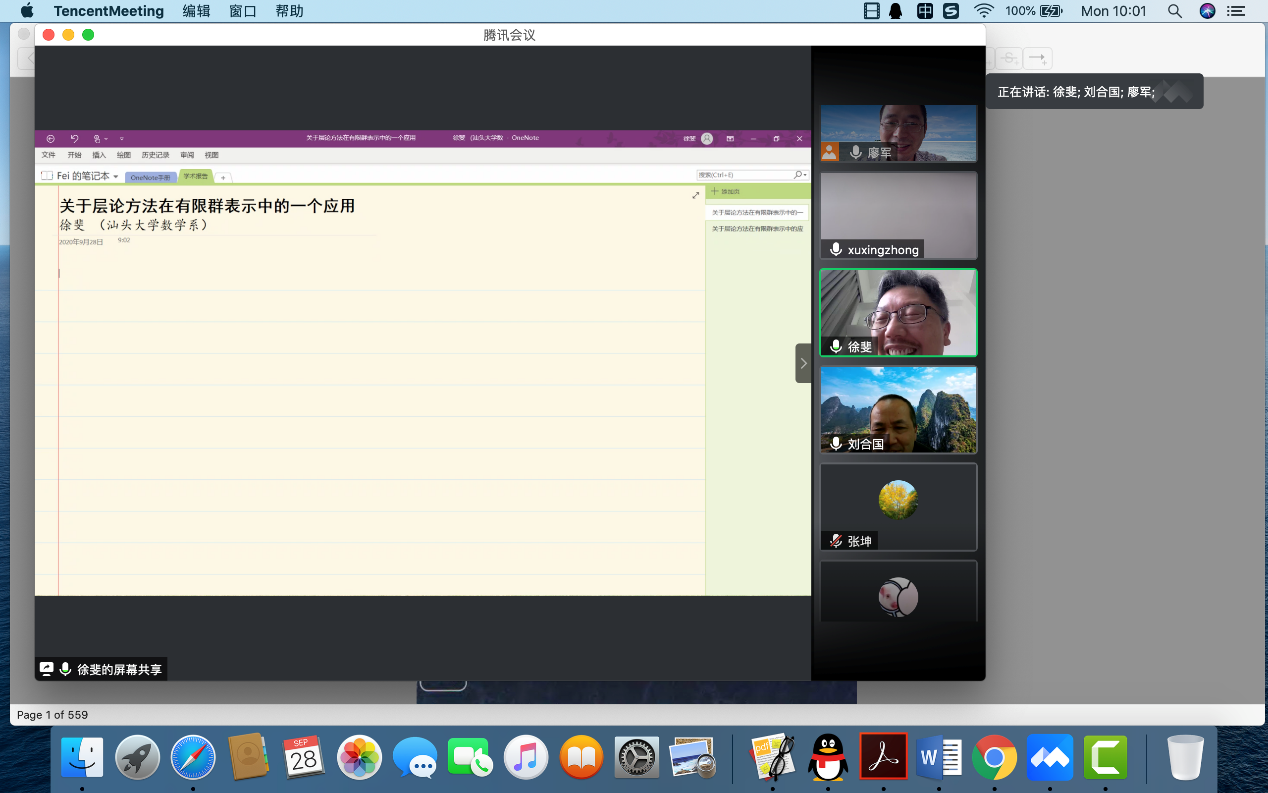Image resolution: width=1268 pixels, height=793 pixels.
Task: Expand the Fei 的笔记本 notebook dropdown
Action: click(116, 177)
